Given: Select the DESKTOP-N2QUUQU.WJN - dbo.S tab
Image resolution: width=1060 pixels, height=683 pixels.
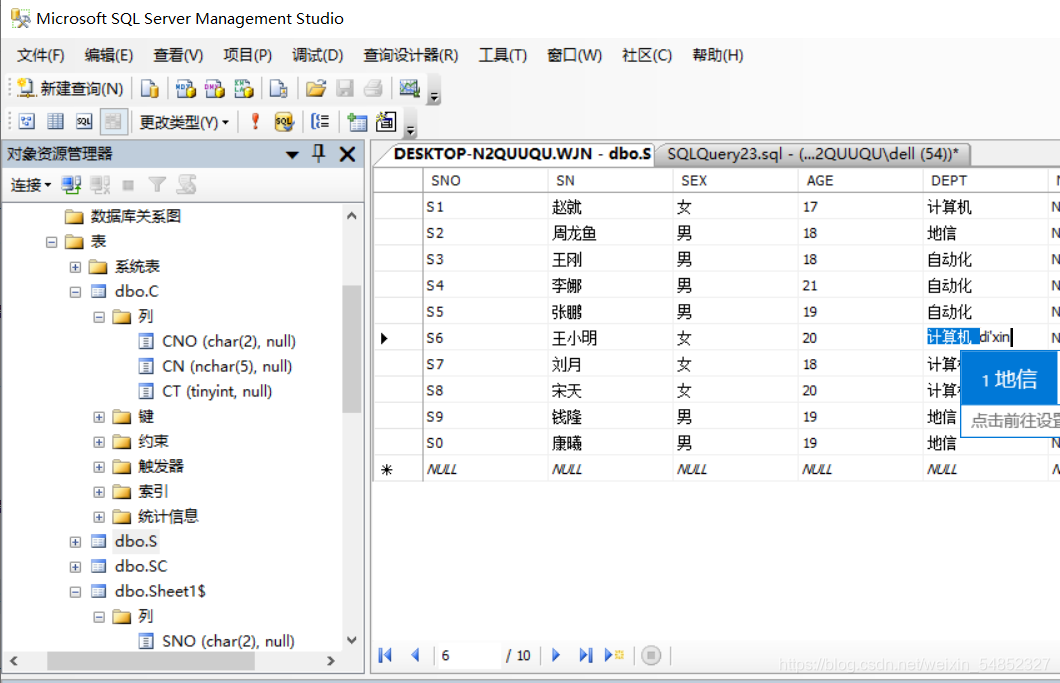Looking at the screenshot, I should (522, 154).
